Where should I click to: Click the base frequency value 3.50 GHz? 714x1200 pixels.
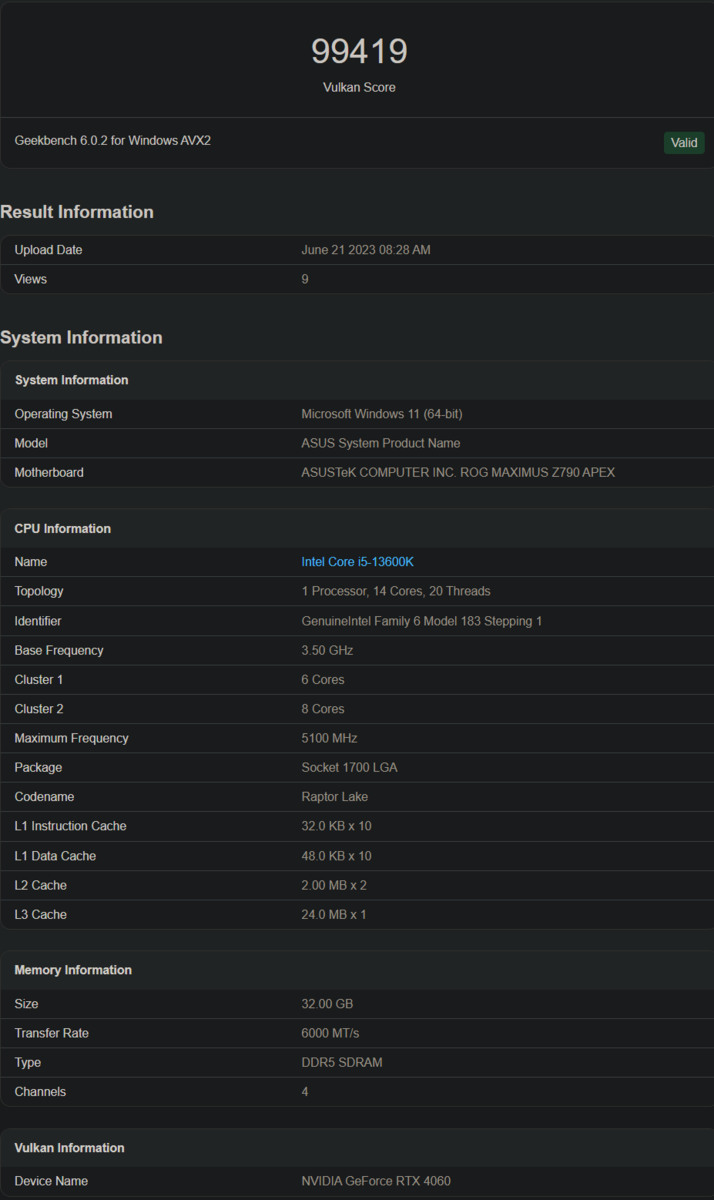click(327, 650)
